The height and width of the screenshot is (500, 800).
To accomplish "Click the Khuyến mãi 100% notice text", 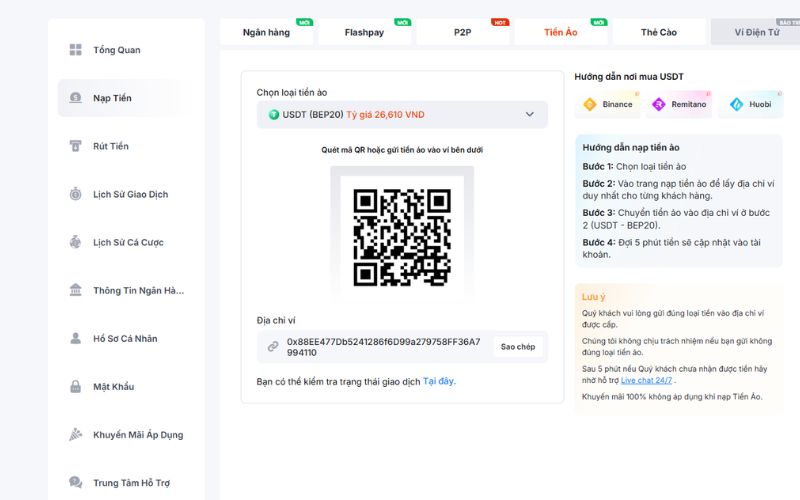I will pyautogui.click(x=672, y=396).
